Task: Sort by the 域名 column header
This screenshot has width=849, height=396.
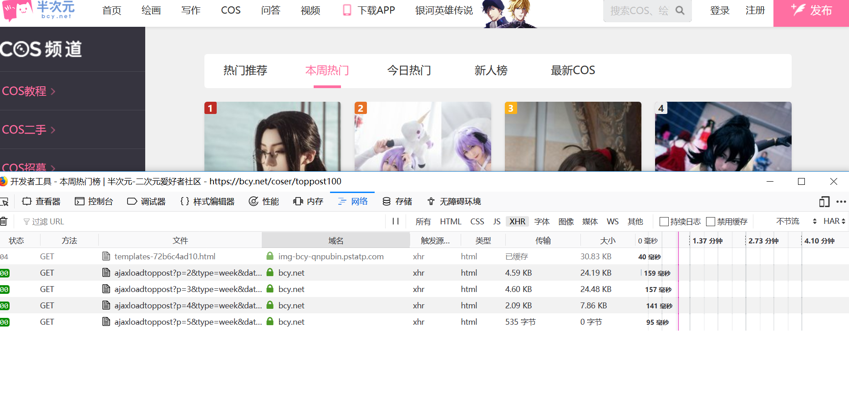Action: [336, 241]
